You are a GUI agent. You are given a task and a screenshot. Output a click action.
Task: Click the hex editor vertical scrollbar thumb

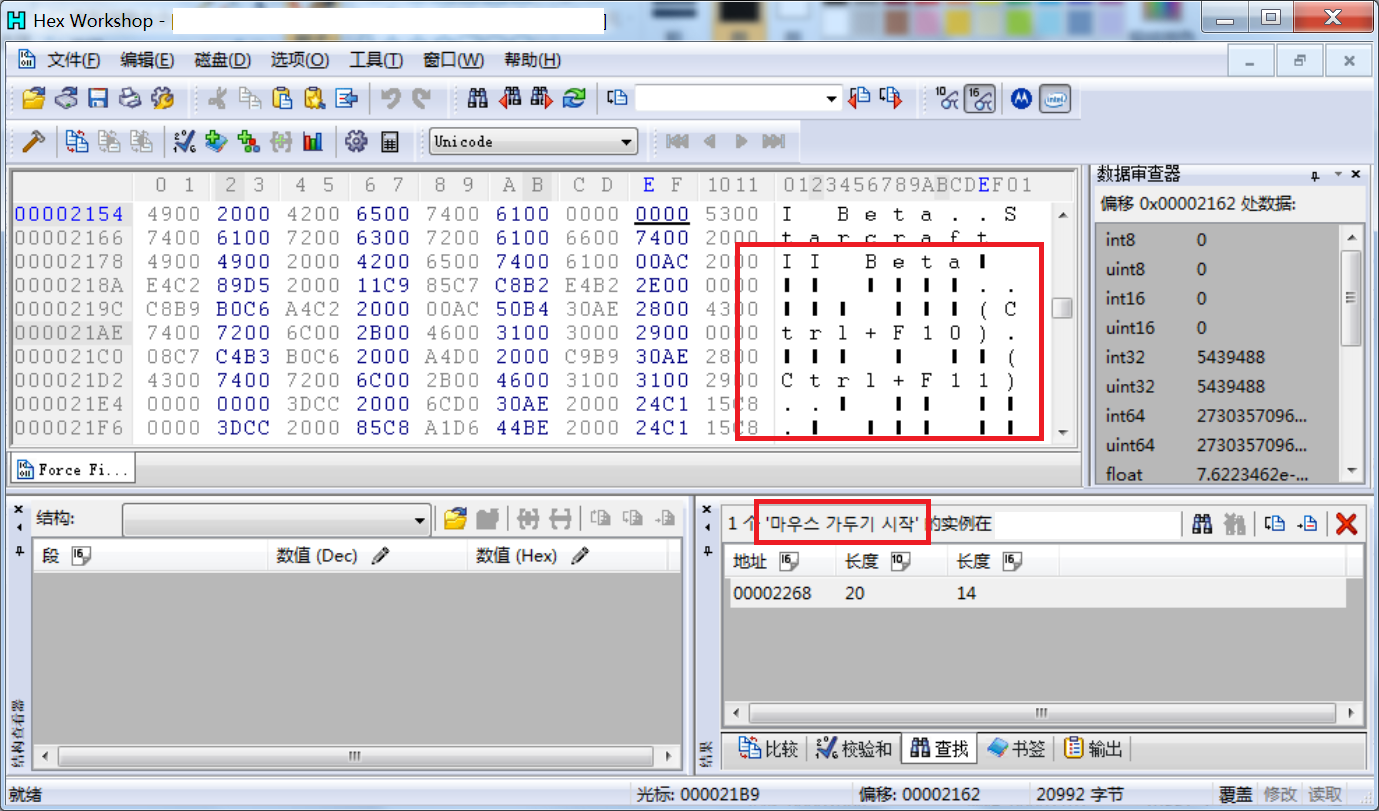tap(1062, 308)
